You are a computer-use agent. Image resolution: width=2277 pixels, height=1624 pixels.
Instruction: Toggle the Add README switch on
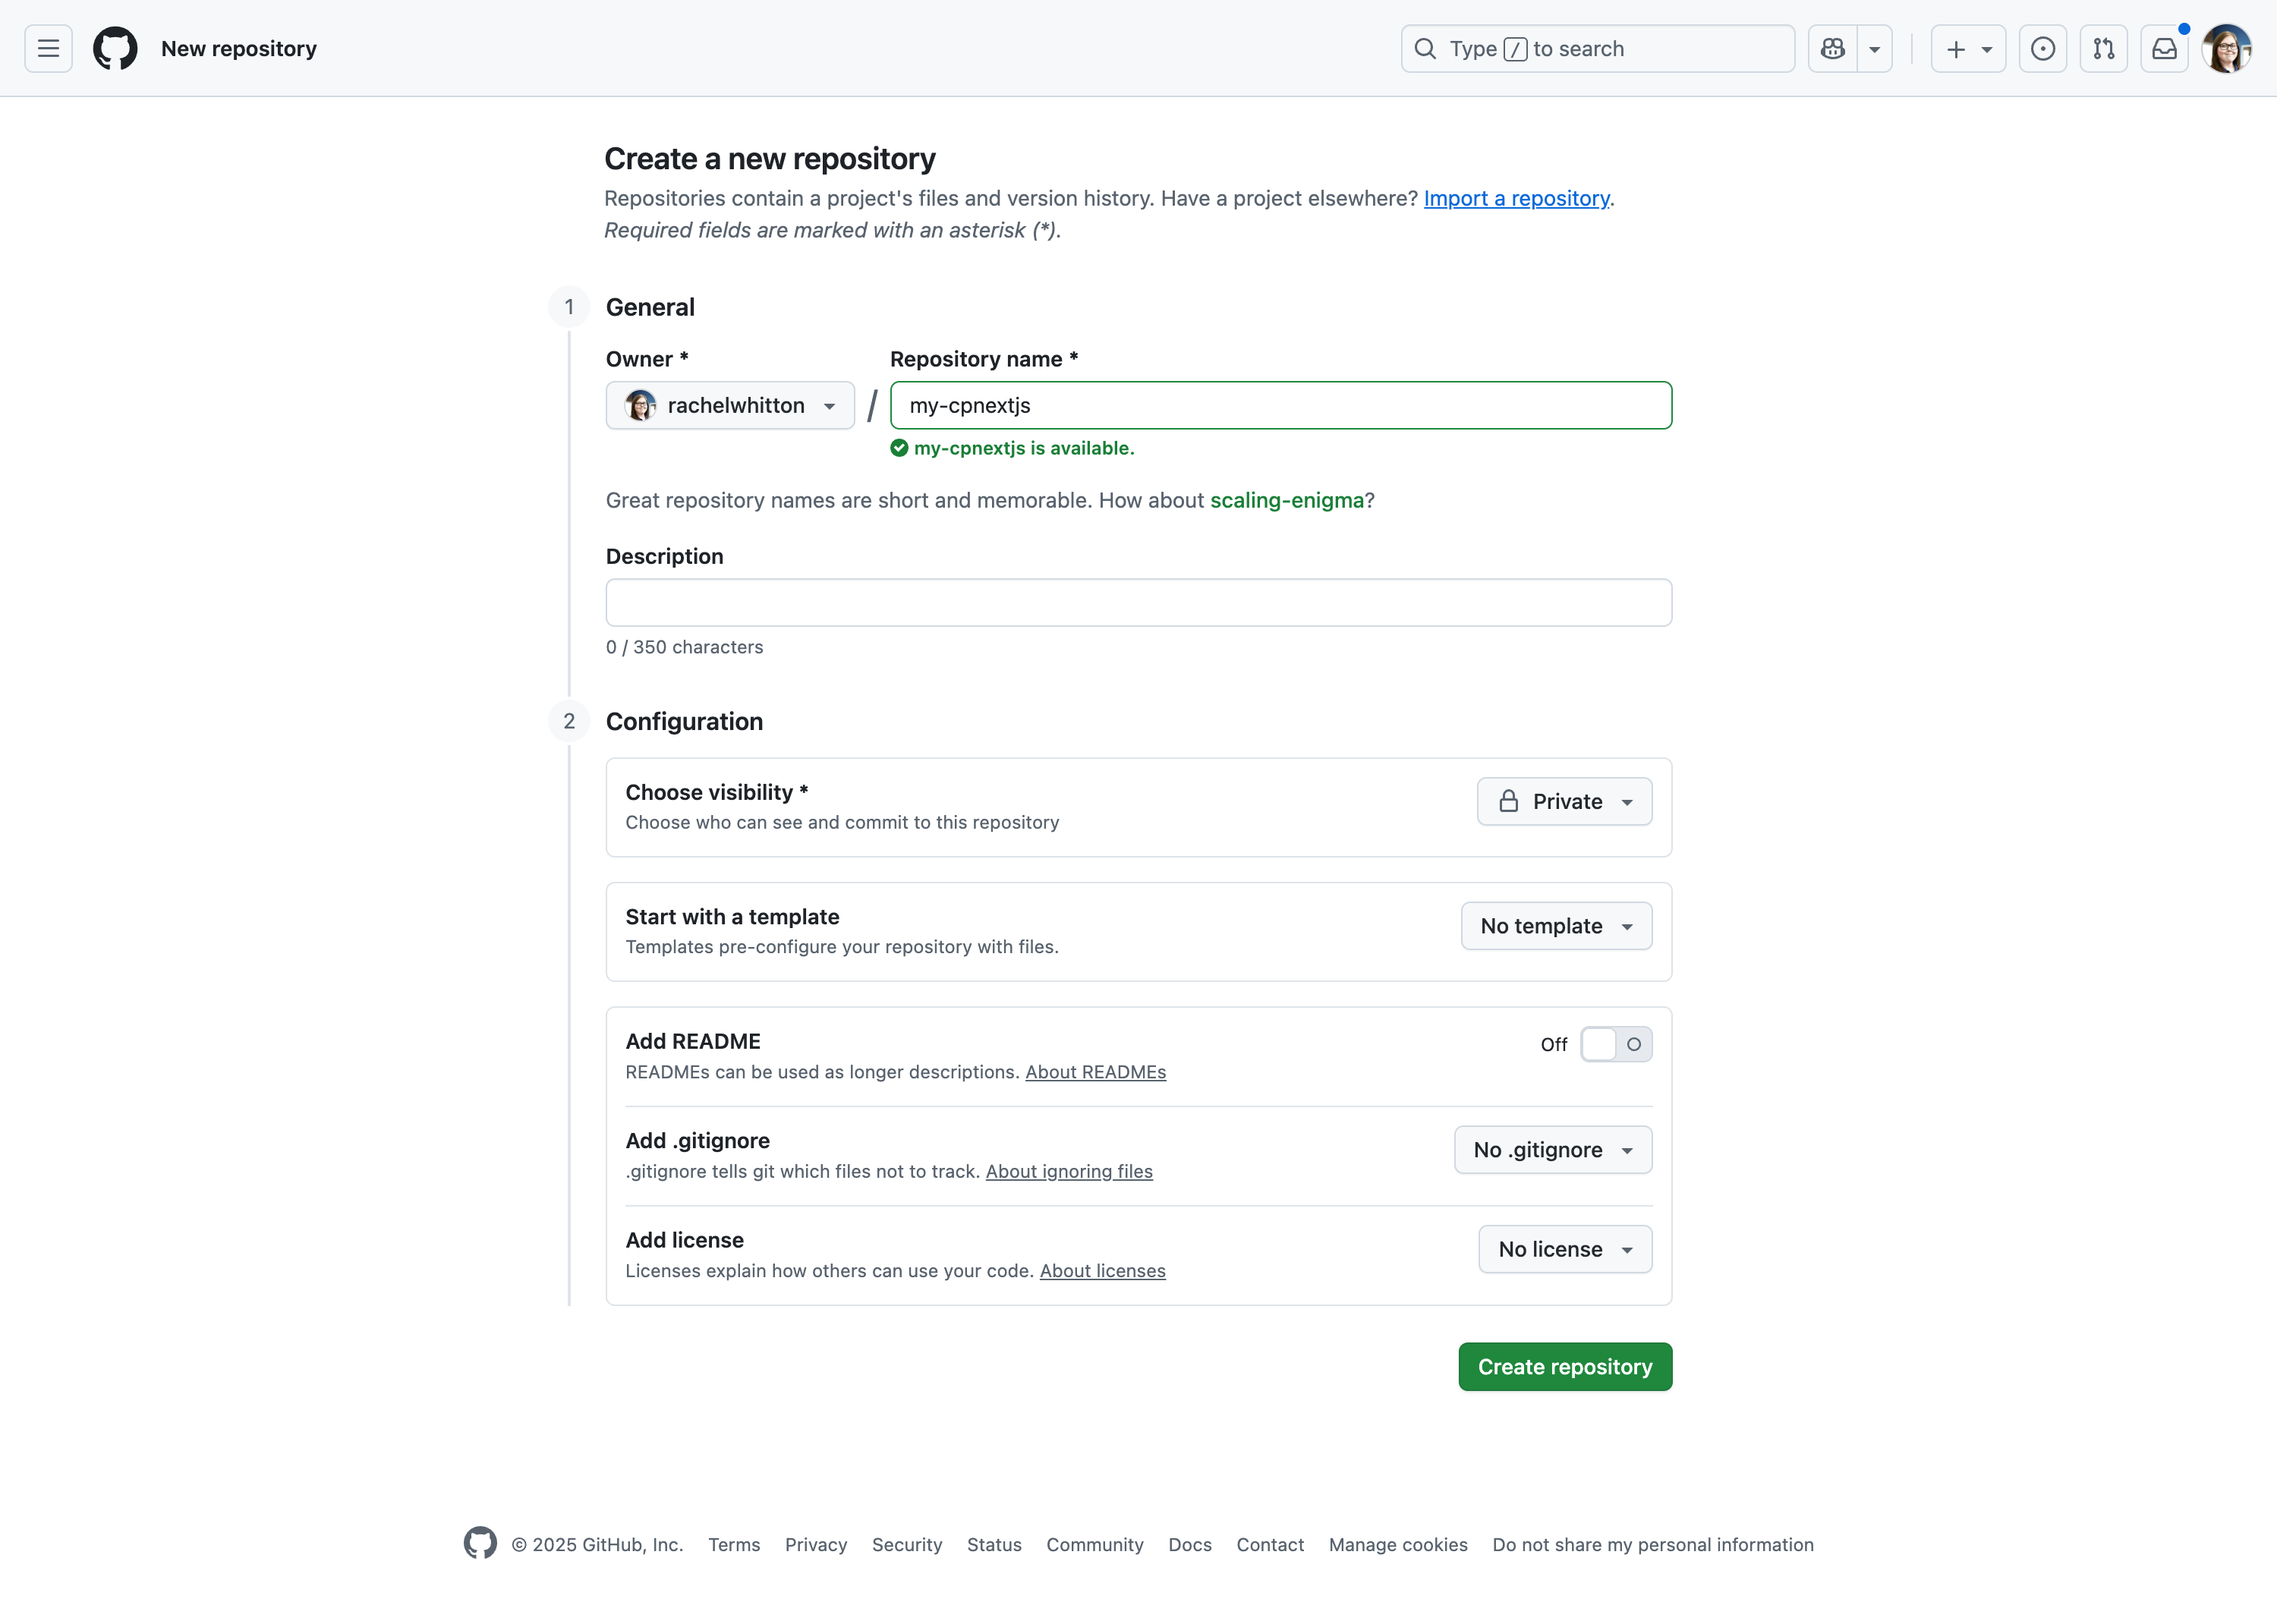(x=1616, y=1044)
